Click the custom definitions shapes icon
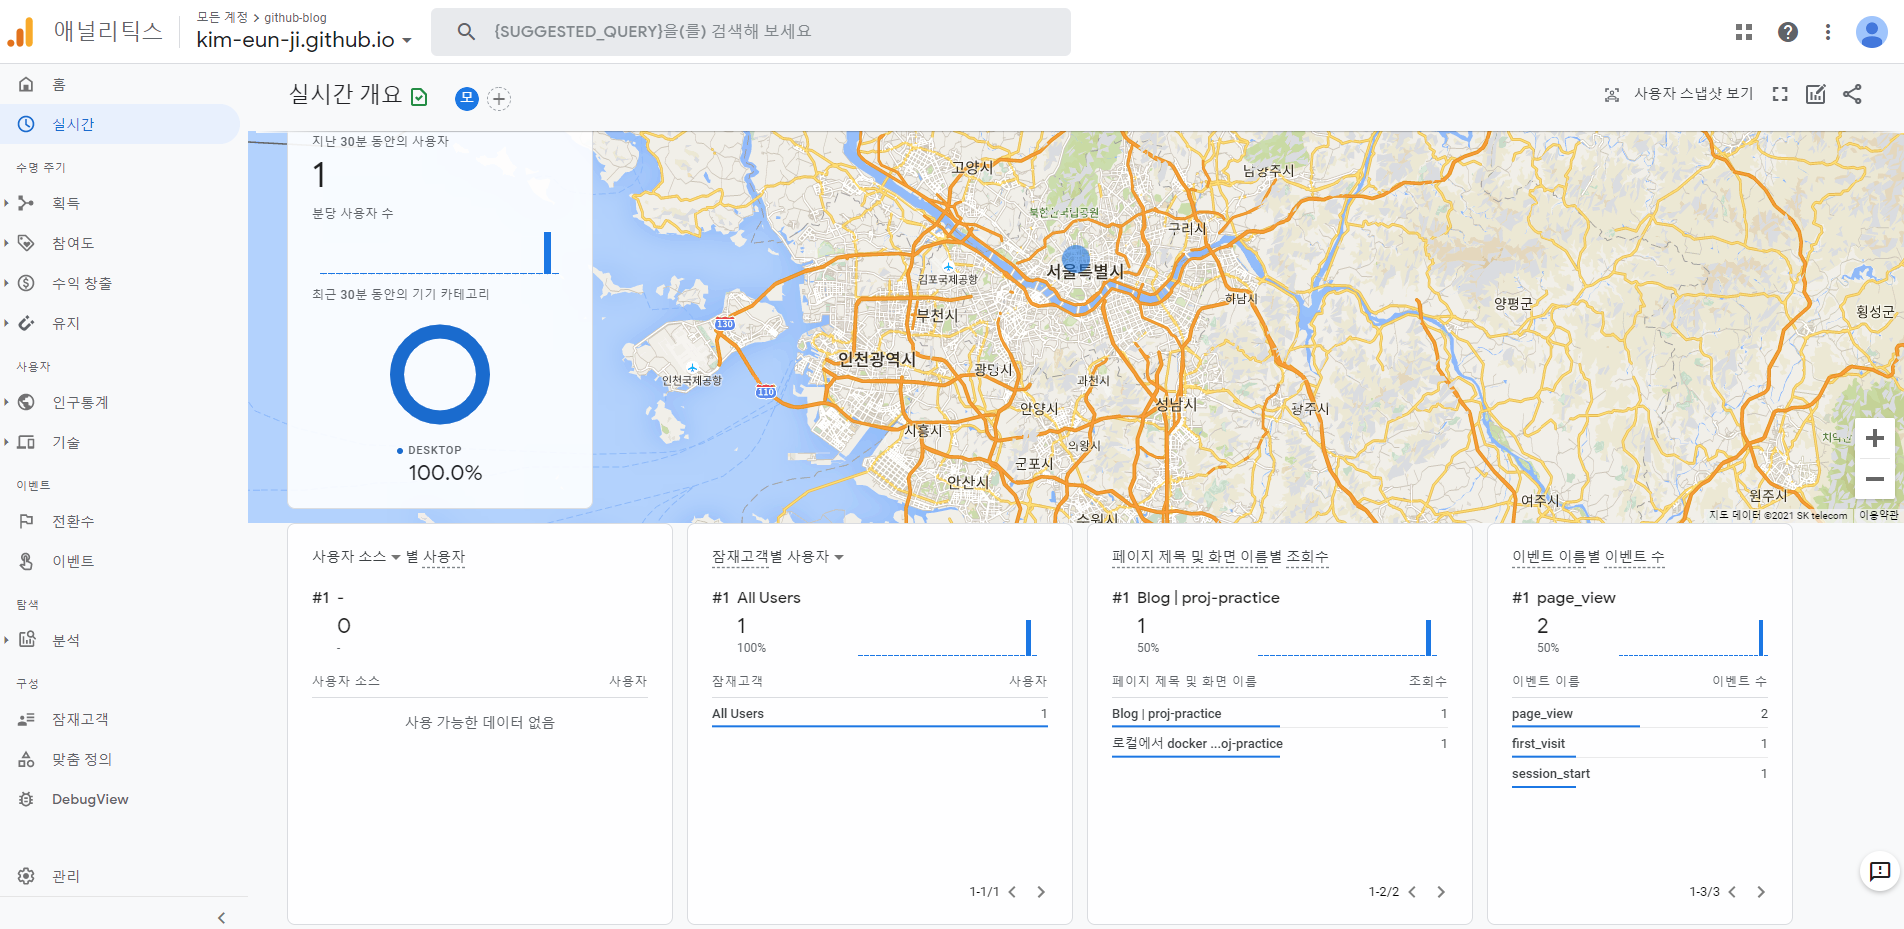The width and height of the screenshot is (1904, 929). (27, 759)
